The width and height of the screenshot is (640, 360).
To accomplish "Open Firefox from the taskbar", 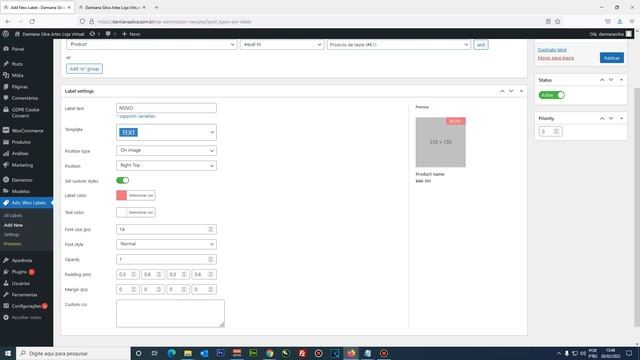I will pos(351,353).
